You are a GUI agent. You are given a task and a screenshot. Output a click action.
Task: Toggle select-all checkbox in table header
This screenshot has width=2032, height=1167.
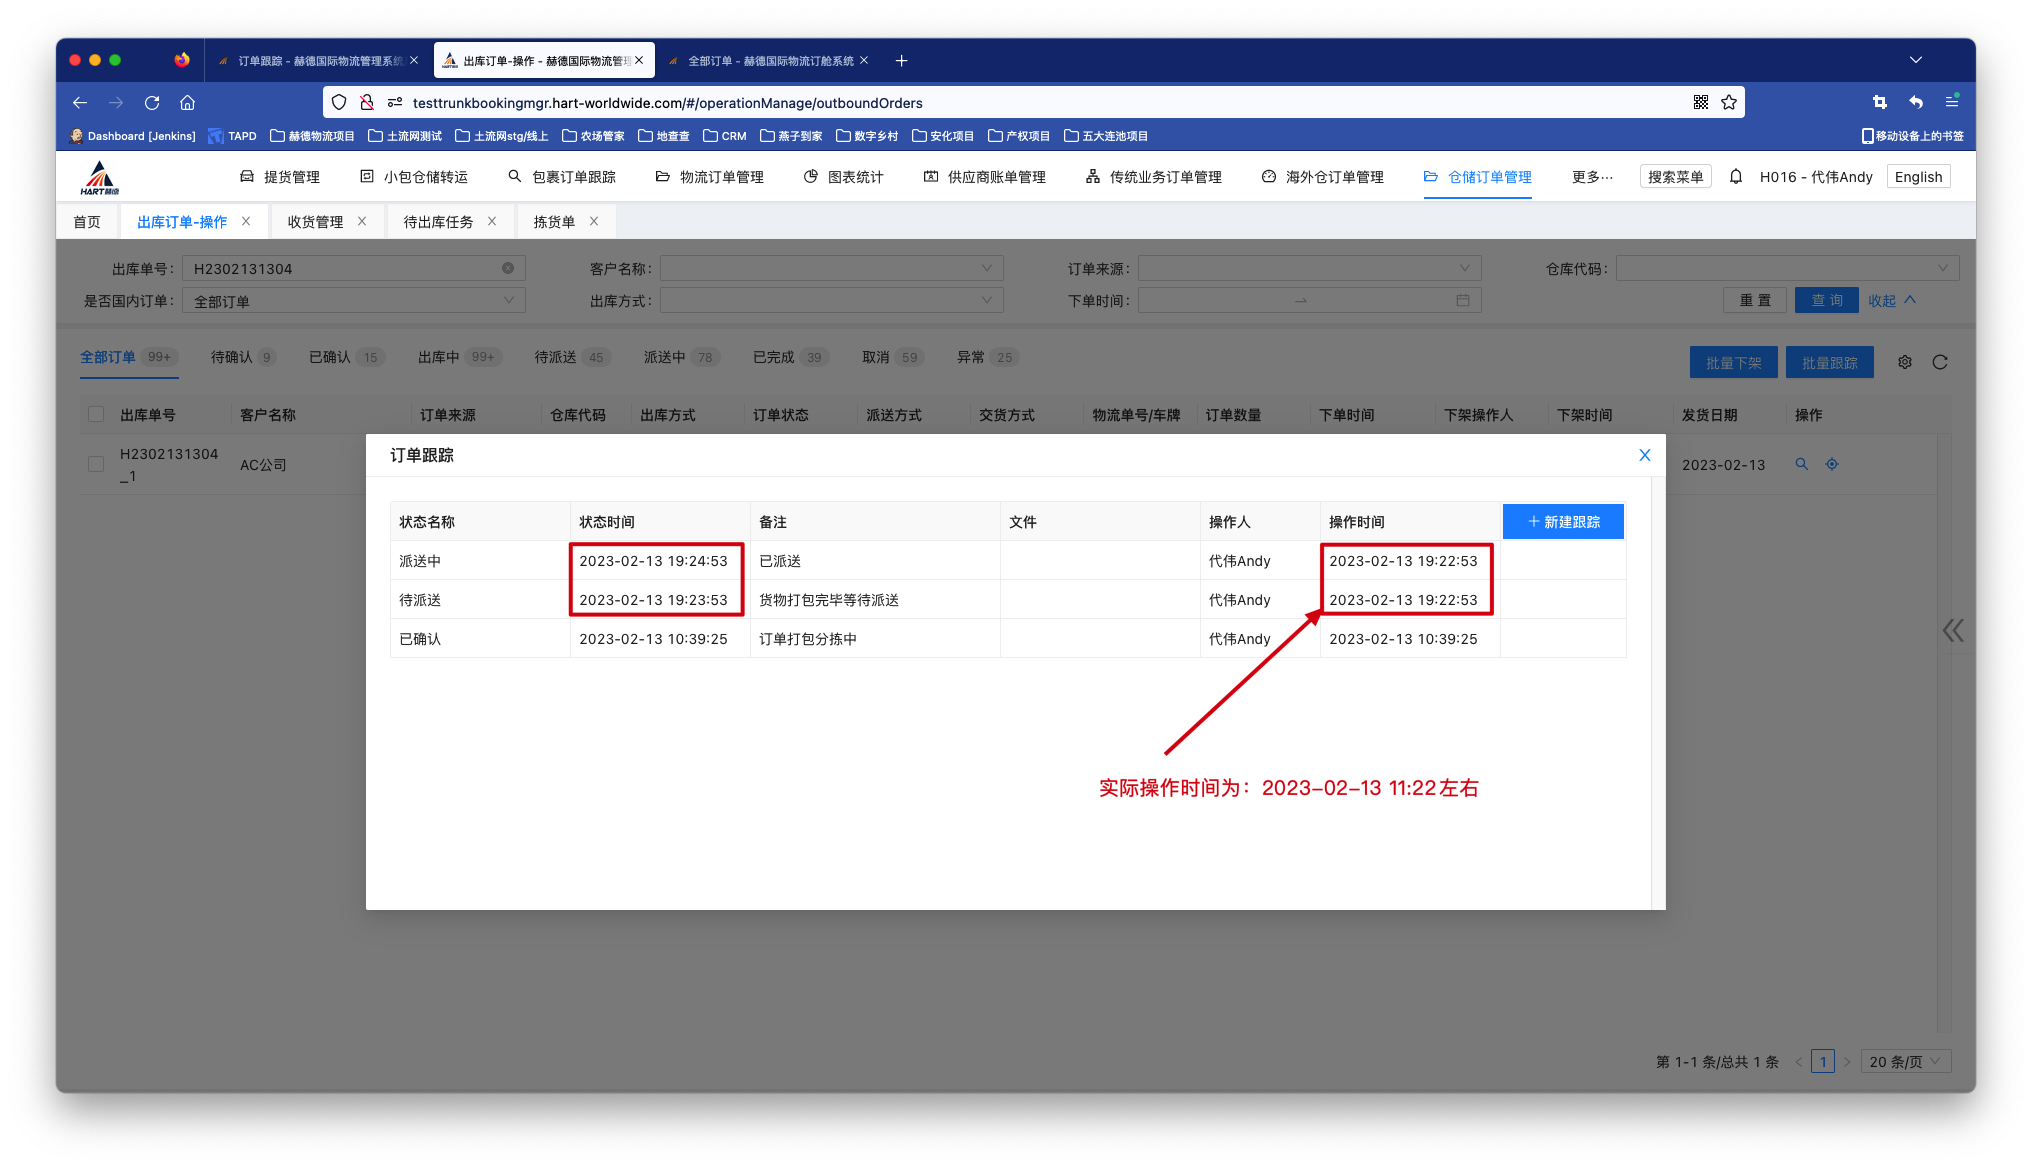96,414
